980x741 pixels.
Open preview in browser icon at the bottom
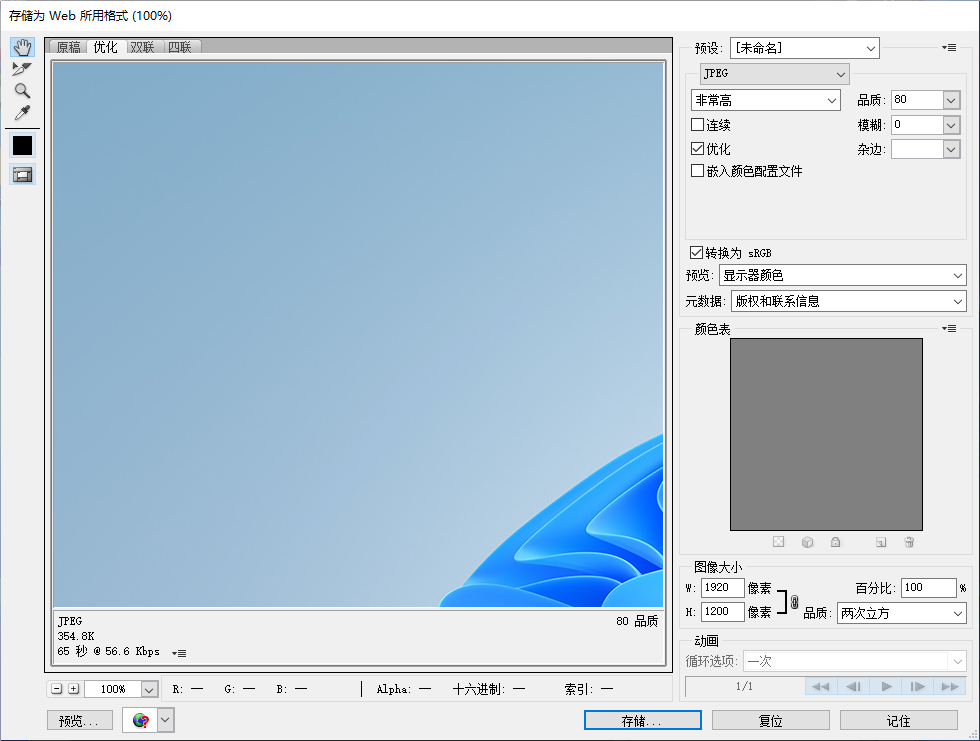(140, 719)
